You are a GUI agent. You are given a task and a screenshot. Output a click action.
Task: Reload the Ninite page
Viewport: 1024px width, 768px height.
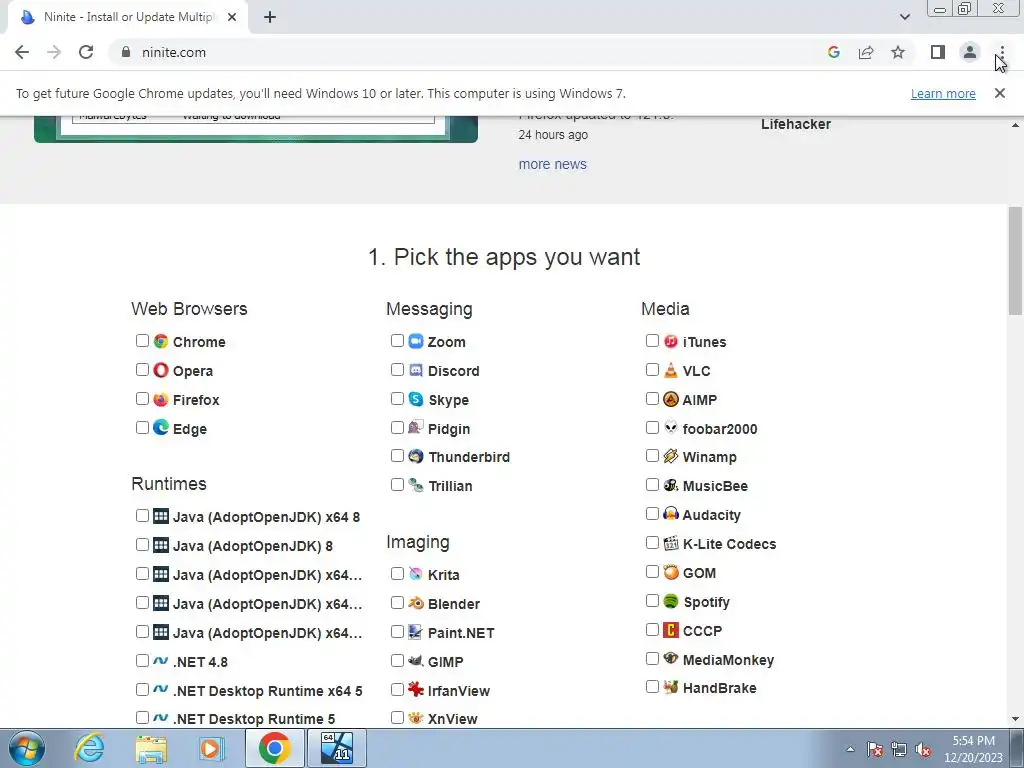click(86, 52)
